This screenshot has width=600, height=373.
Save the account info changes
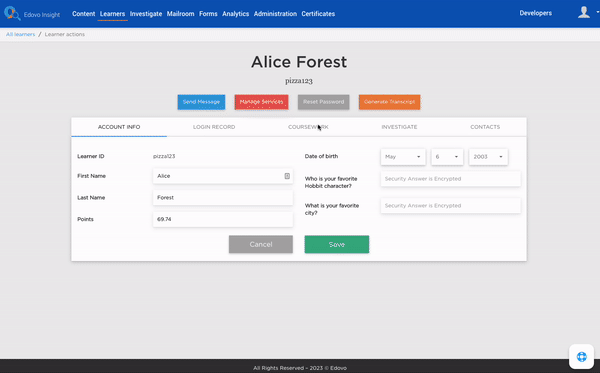coord(337,244)
